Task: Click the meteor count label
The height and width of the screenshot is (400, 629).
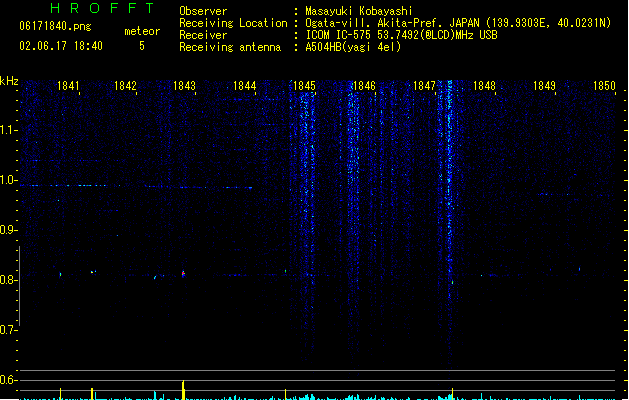Action: (142, 31)
